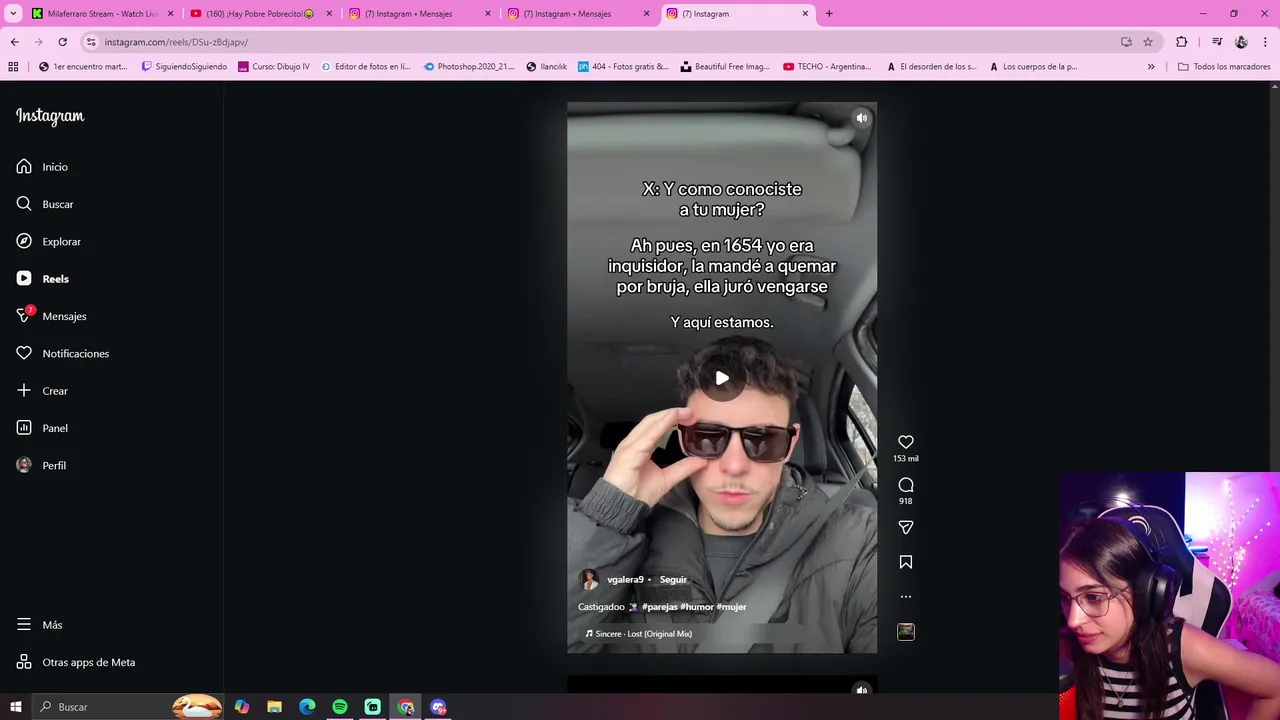Open the #humor hashtag
Screen dimensions: 1280x720
coord(697,607)
